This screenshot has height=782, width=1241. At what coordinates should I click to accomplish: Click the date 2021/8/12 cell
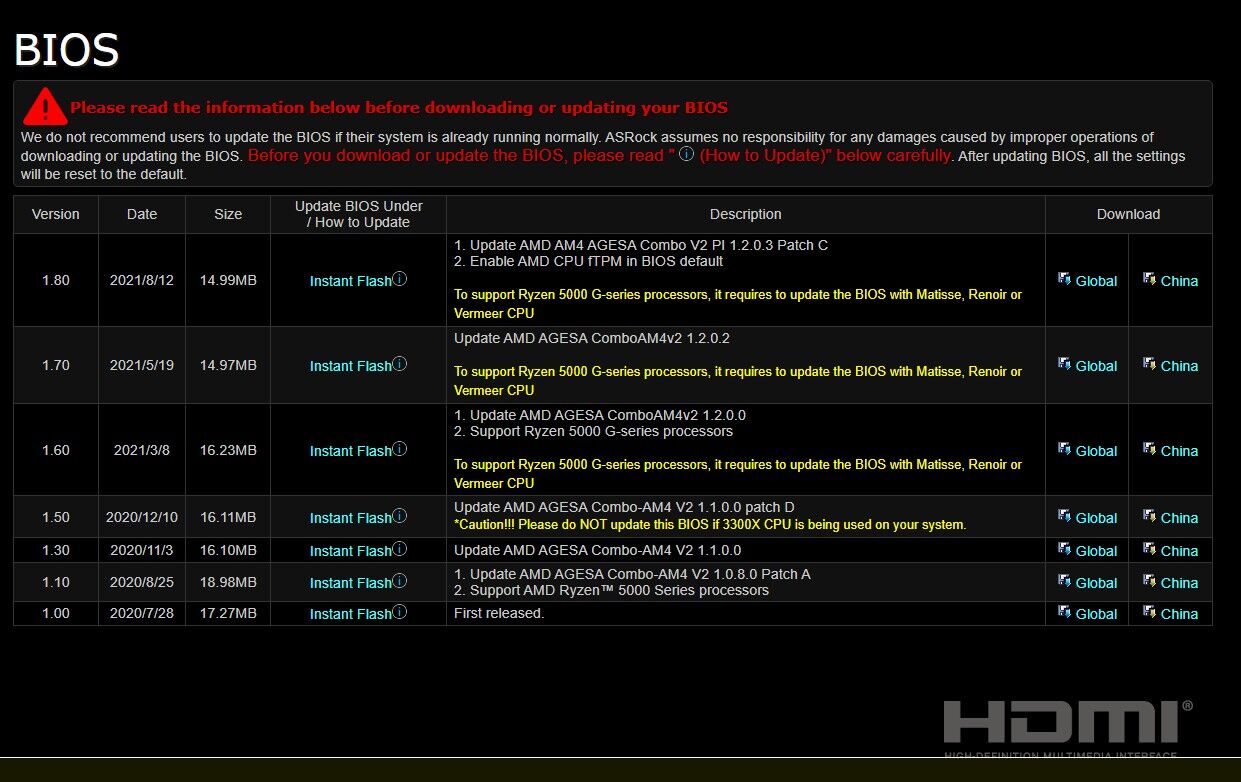(x=142, y=280)
